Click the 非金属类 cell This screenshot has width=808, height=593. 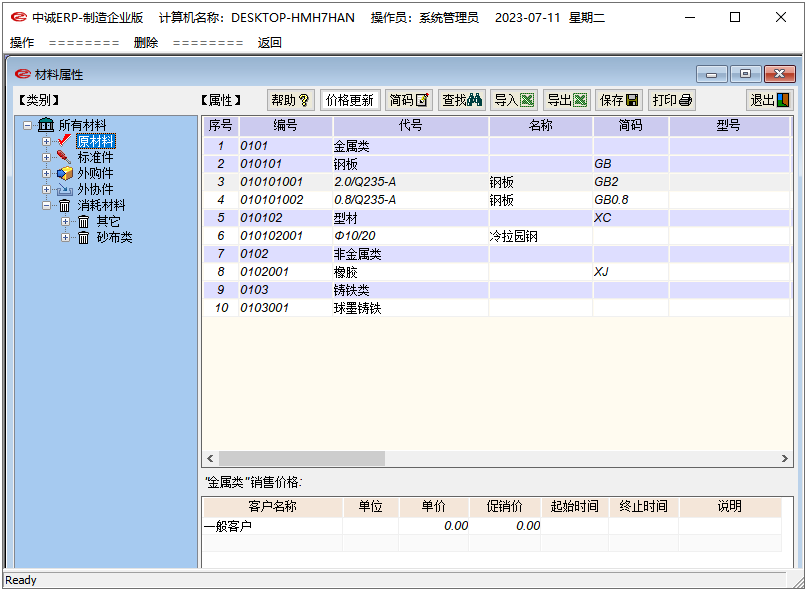pyautogui.click(x=411, y=254)
